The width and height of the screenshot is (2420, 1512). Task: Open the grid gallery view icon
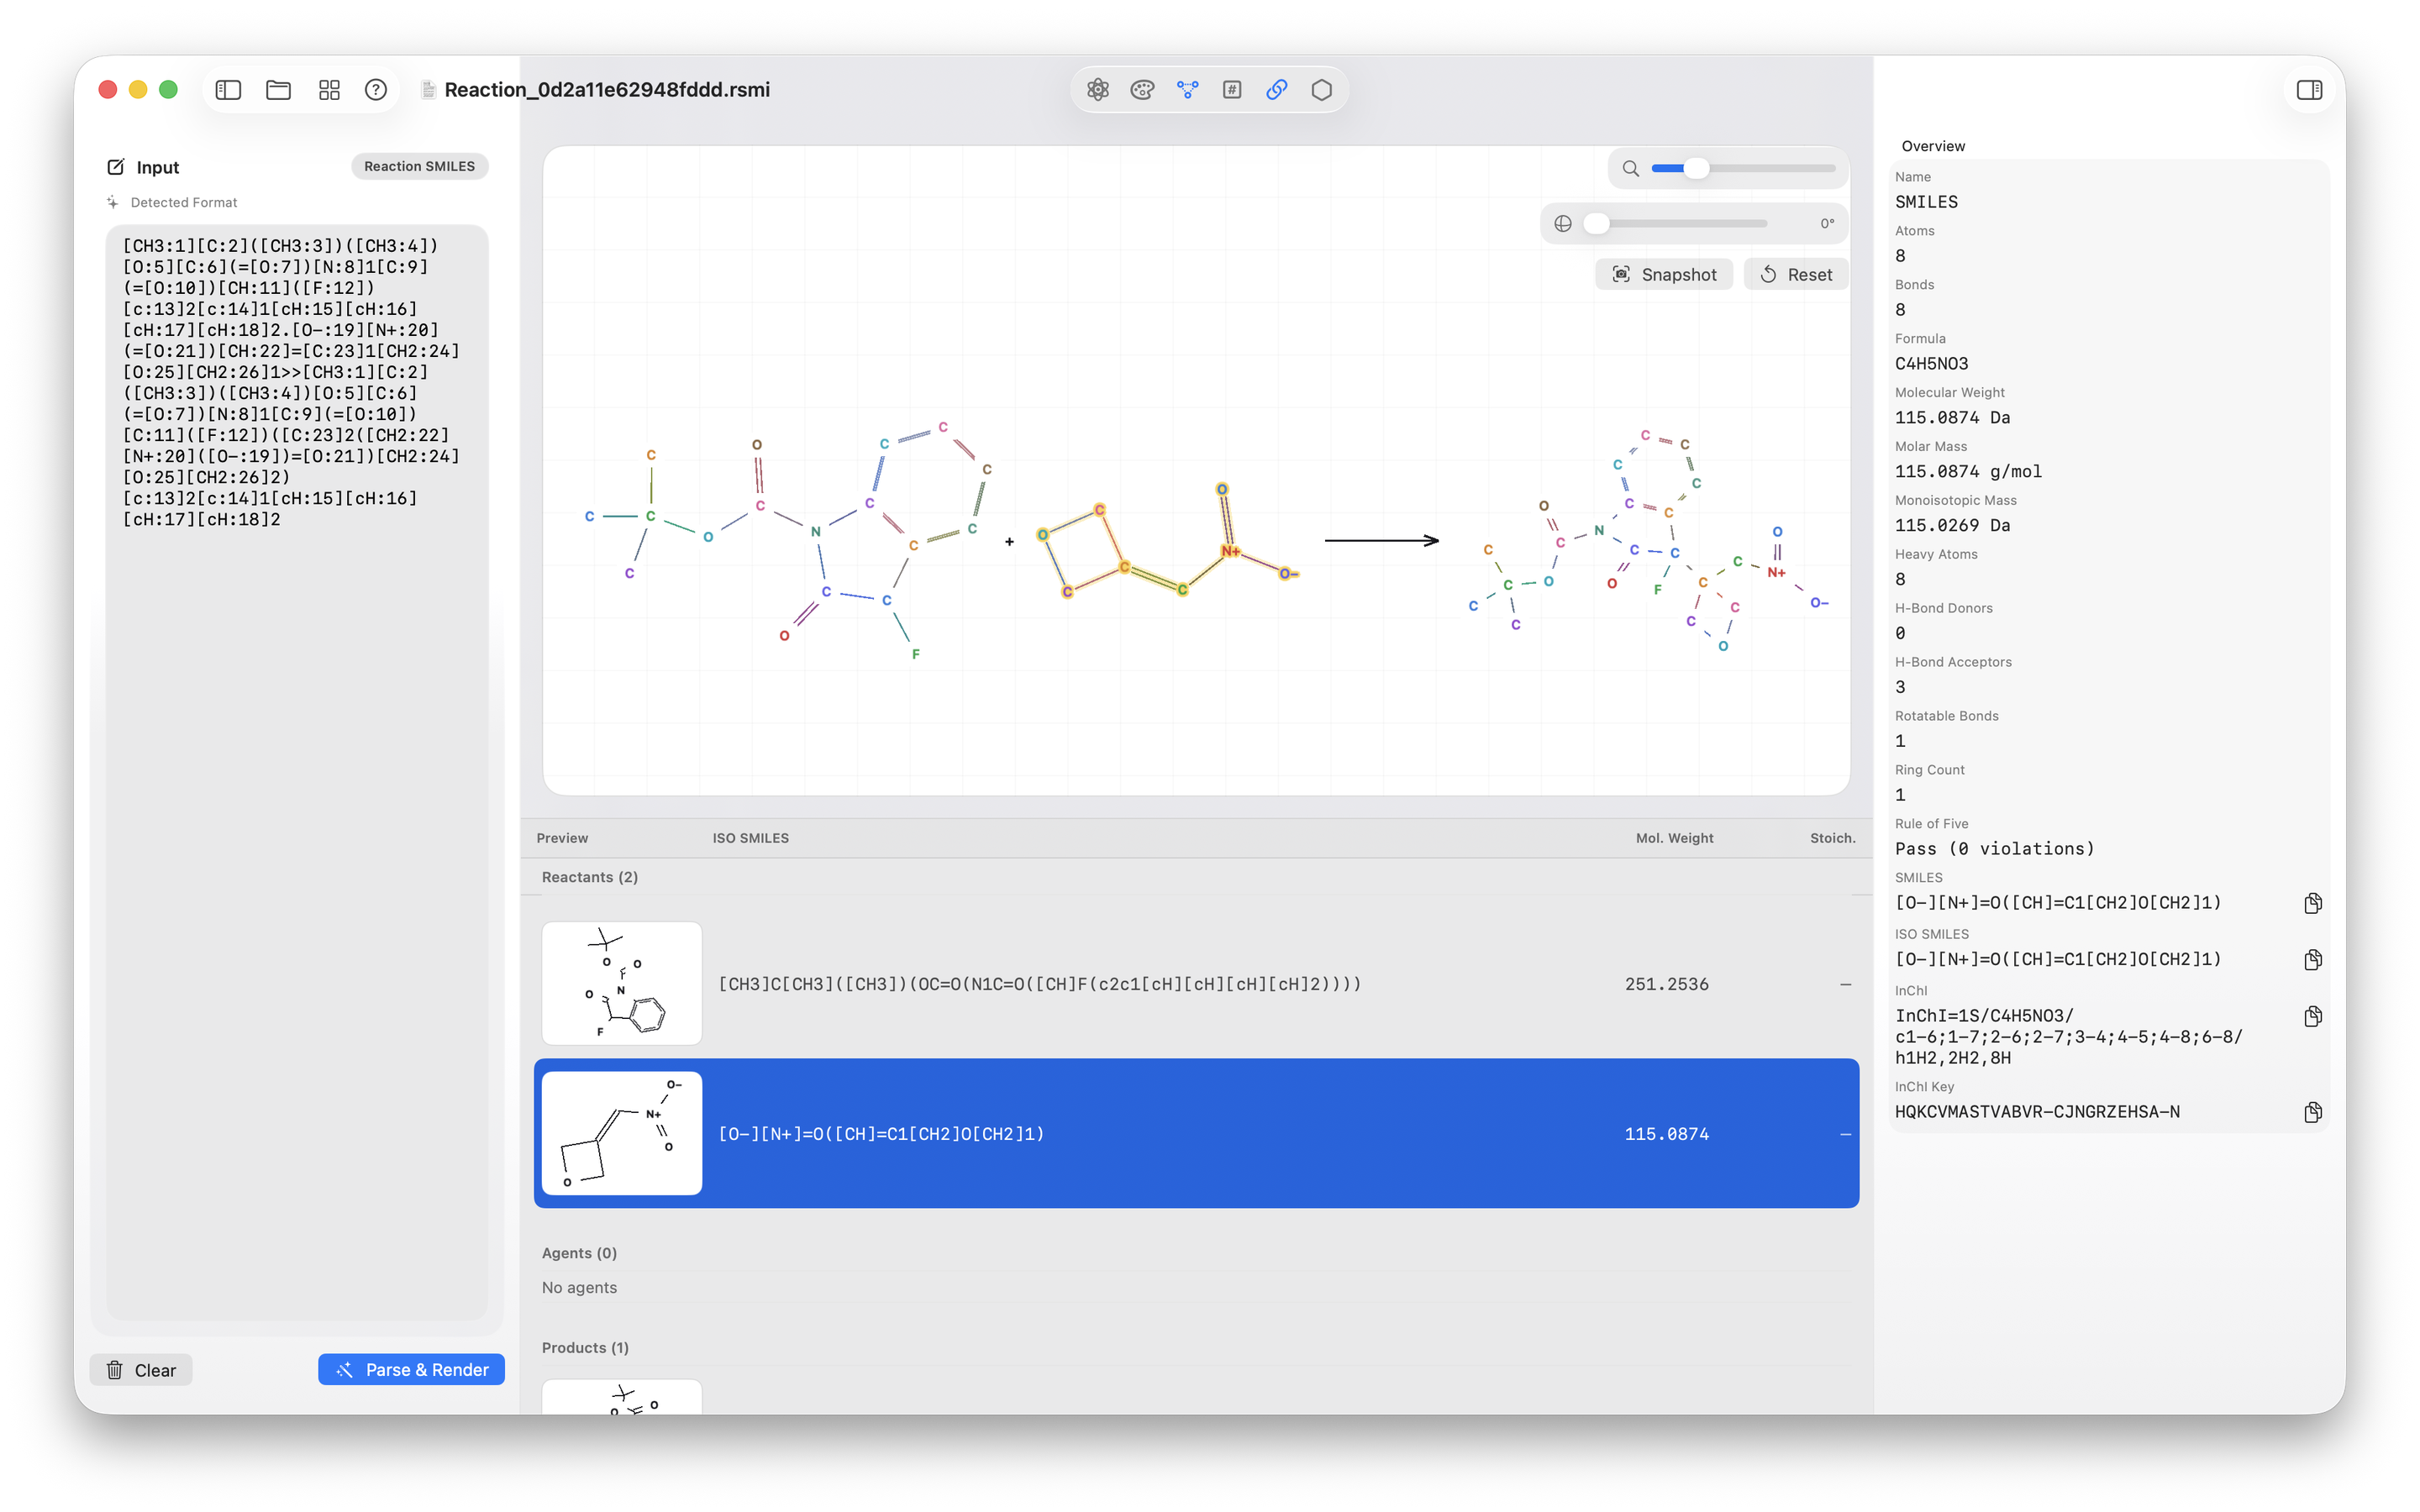[x=329, y=90]
